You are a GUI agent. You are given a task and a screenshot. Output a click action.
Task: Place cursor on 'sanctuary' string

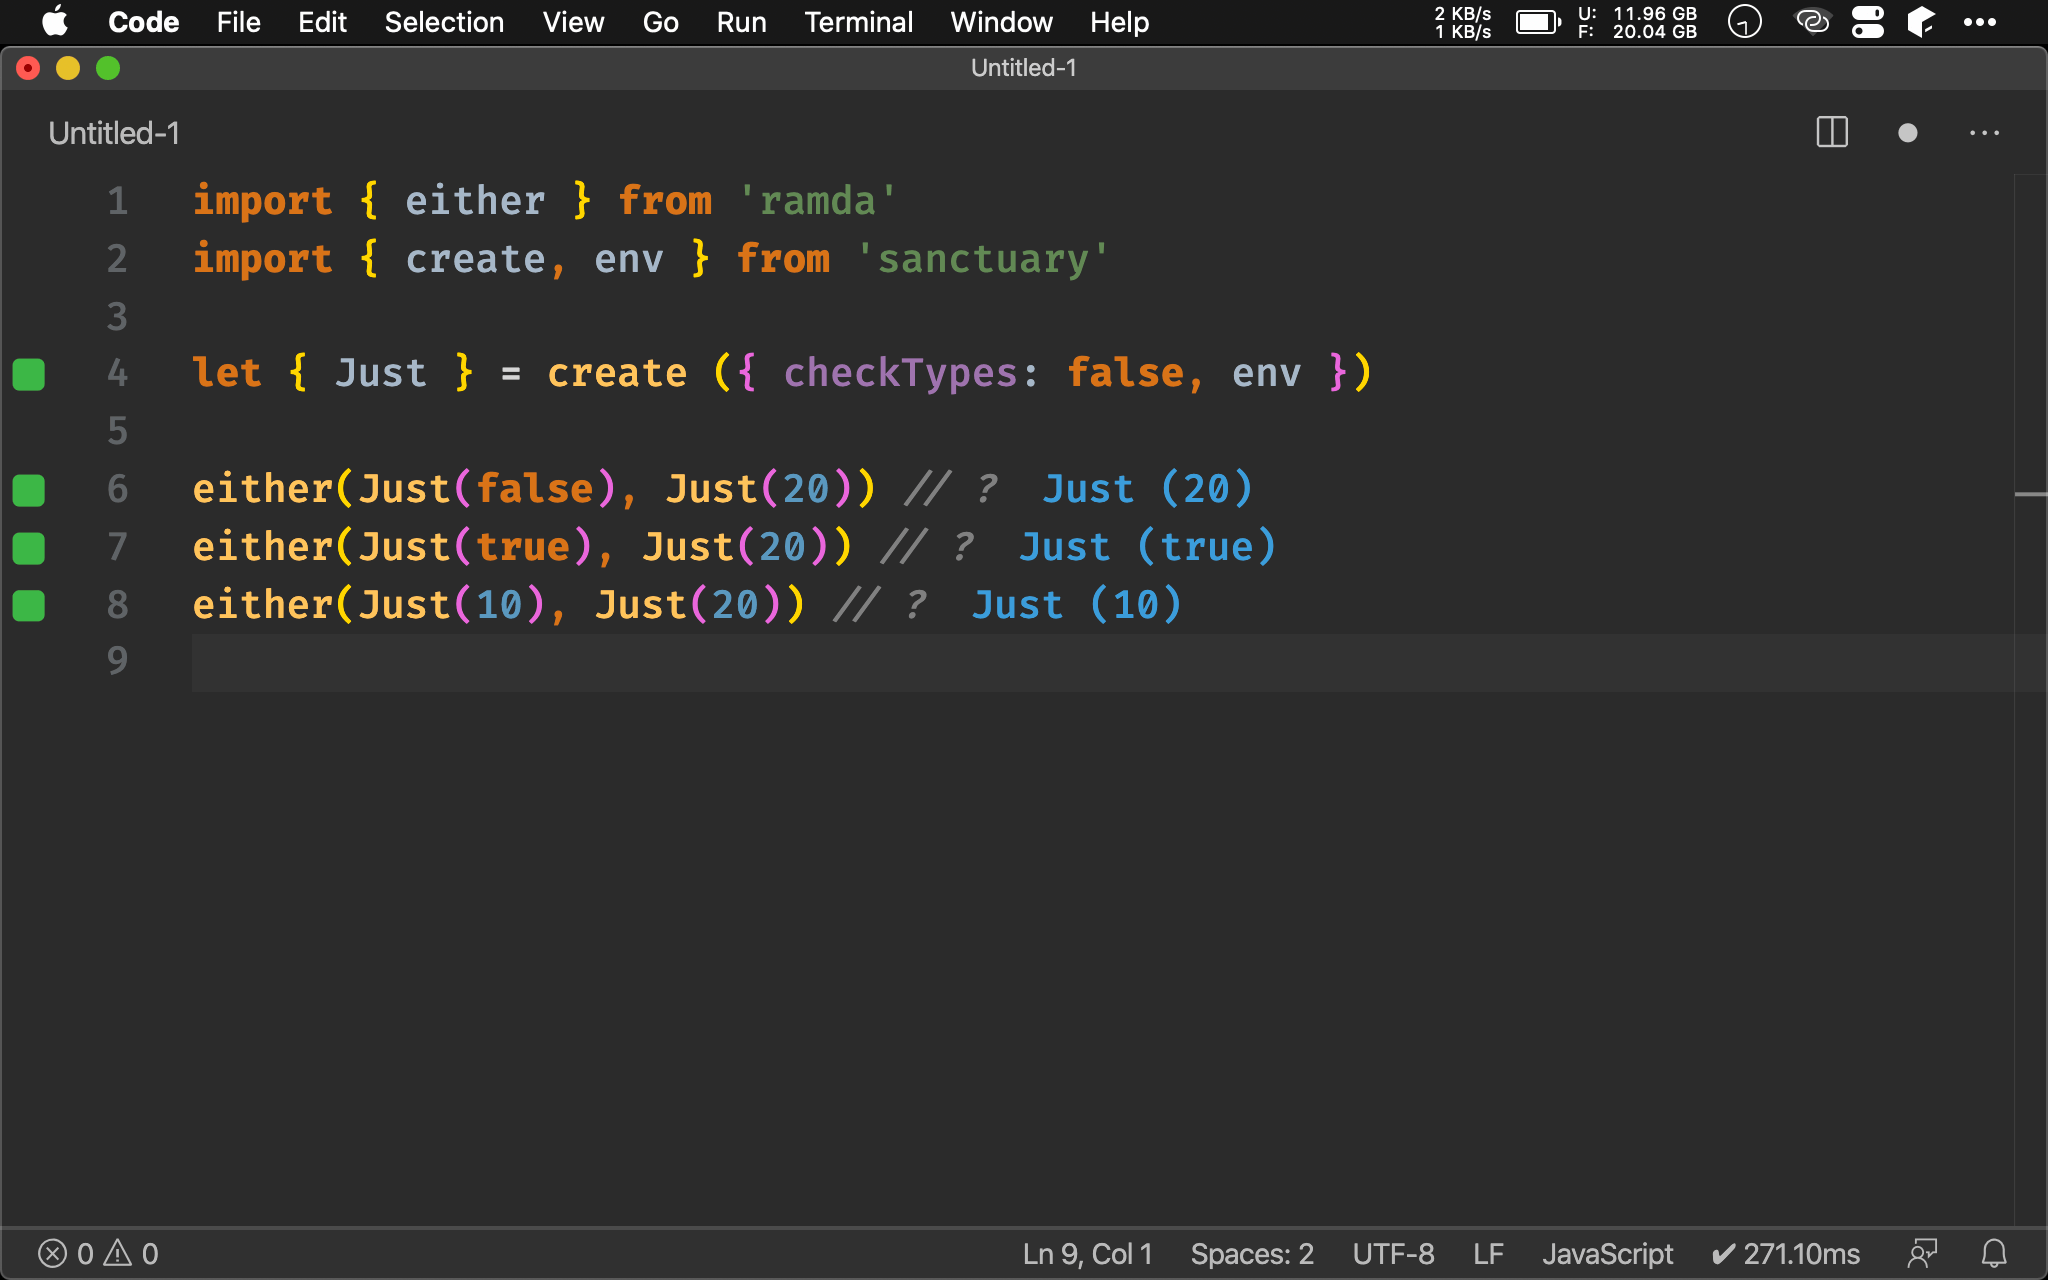point(983,259)
